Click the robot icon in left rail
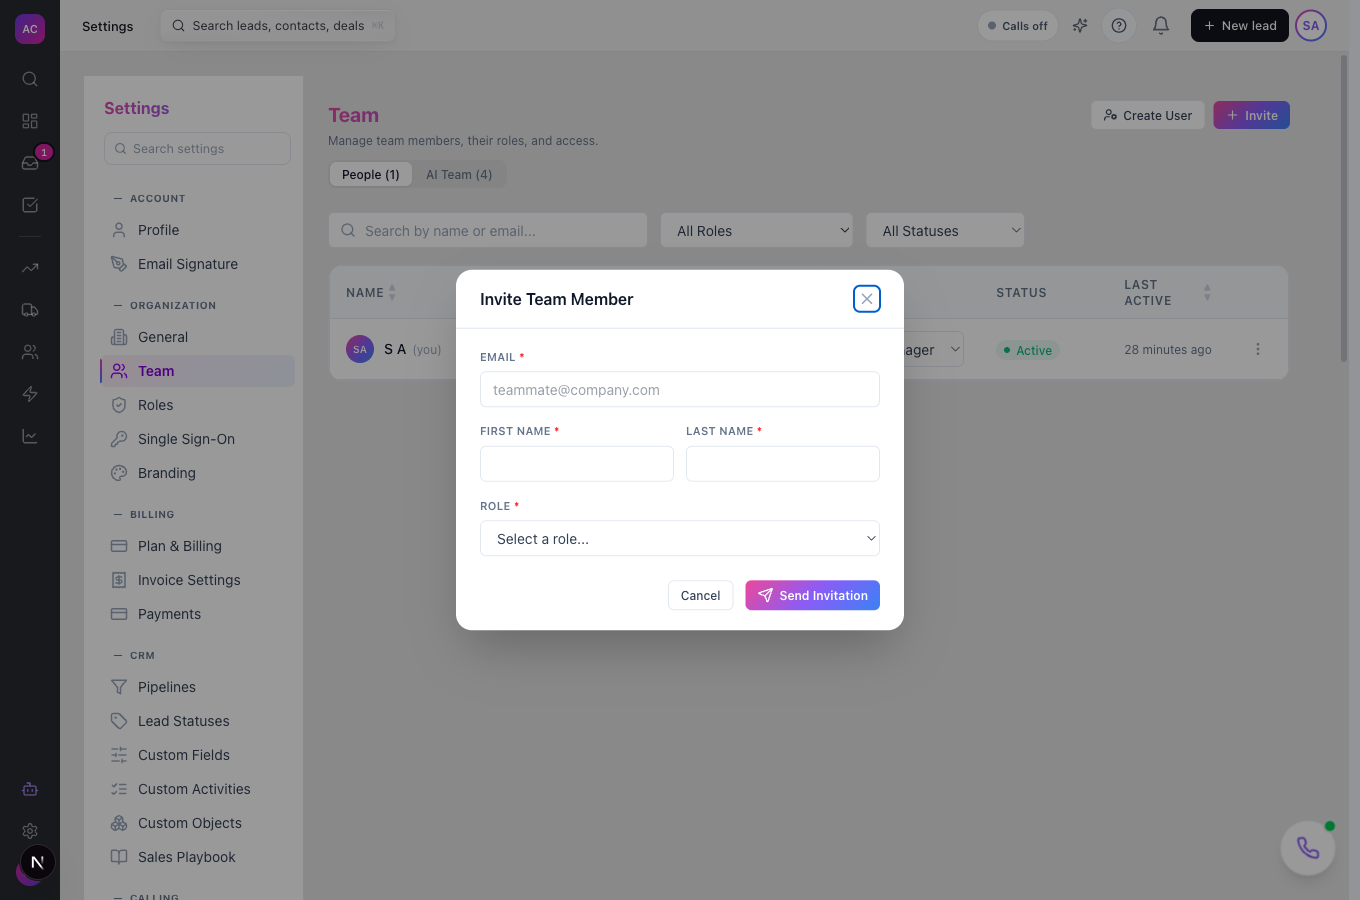This screenshot has width=1360, height=900. [x=30, y=789]
